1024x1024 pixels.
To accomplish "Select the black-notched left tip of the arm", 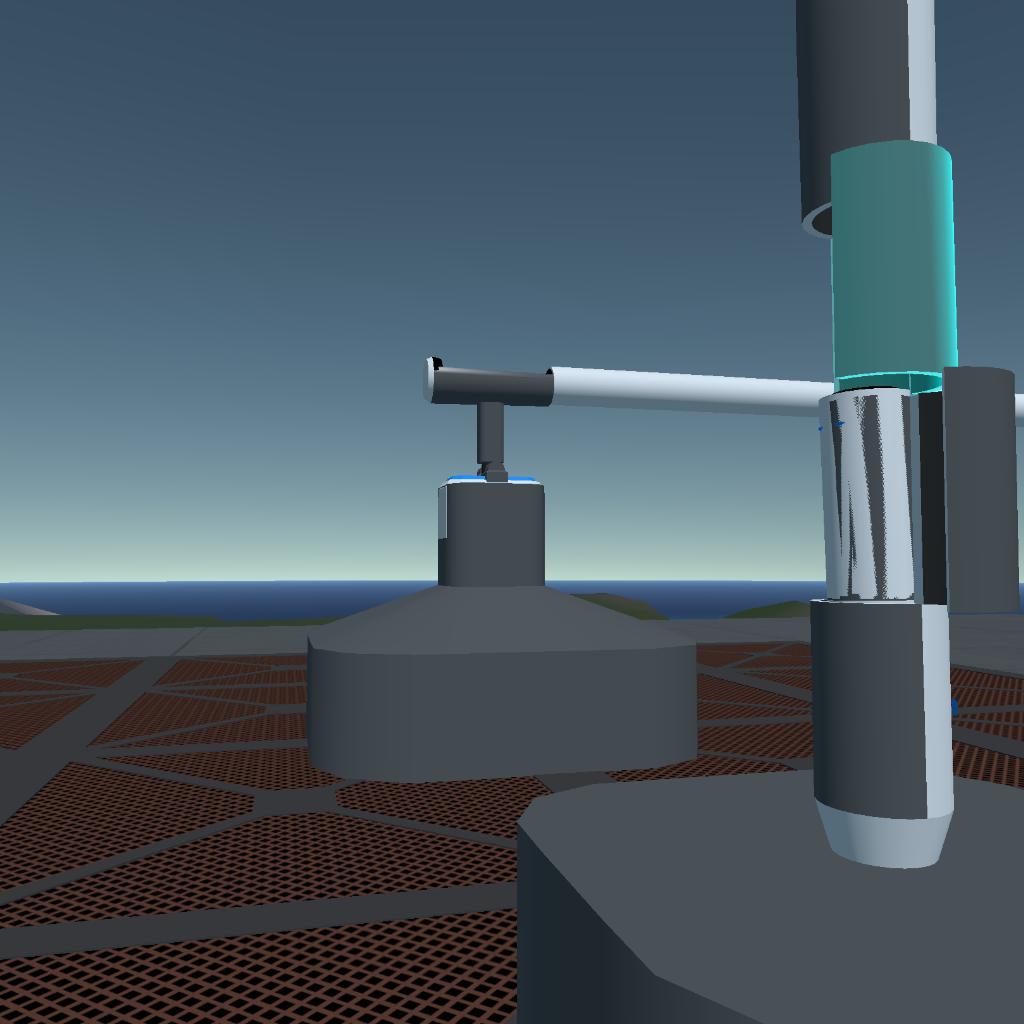I will [435, 380].
